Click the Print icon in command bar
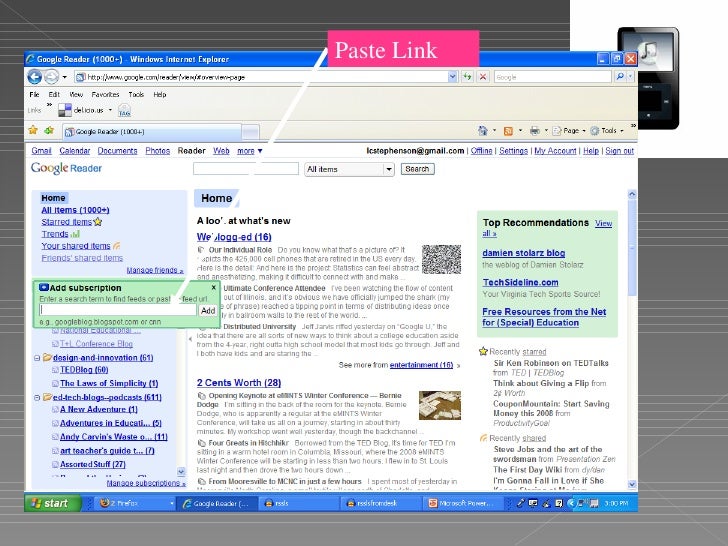The image size is (728, 546). (x=535, y=131)
